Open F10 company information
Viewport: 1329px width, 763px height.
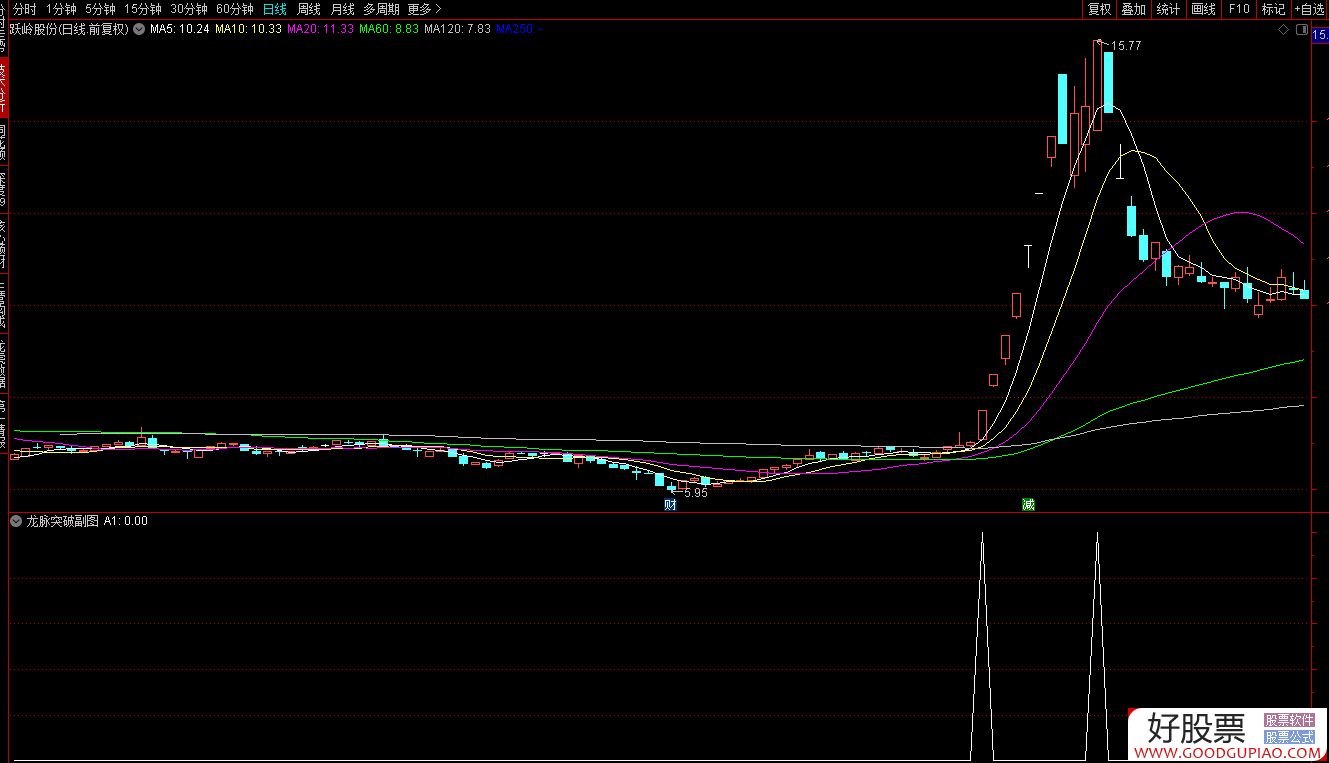click(x=1239, y=9)
